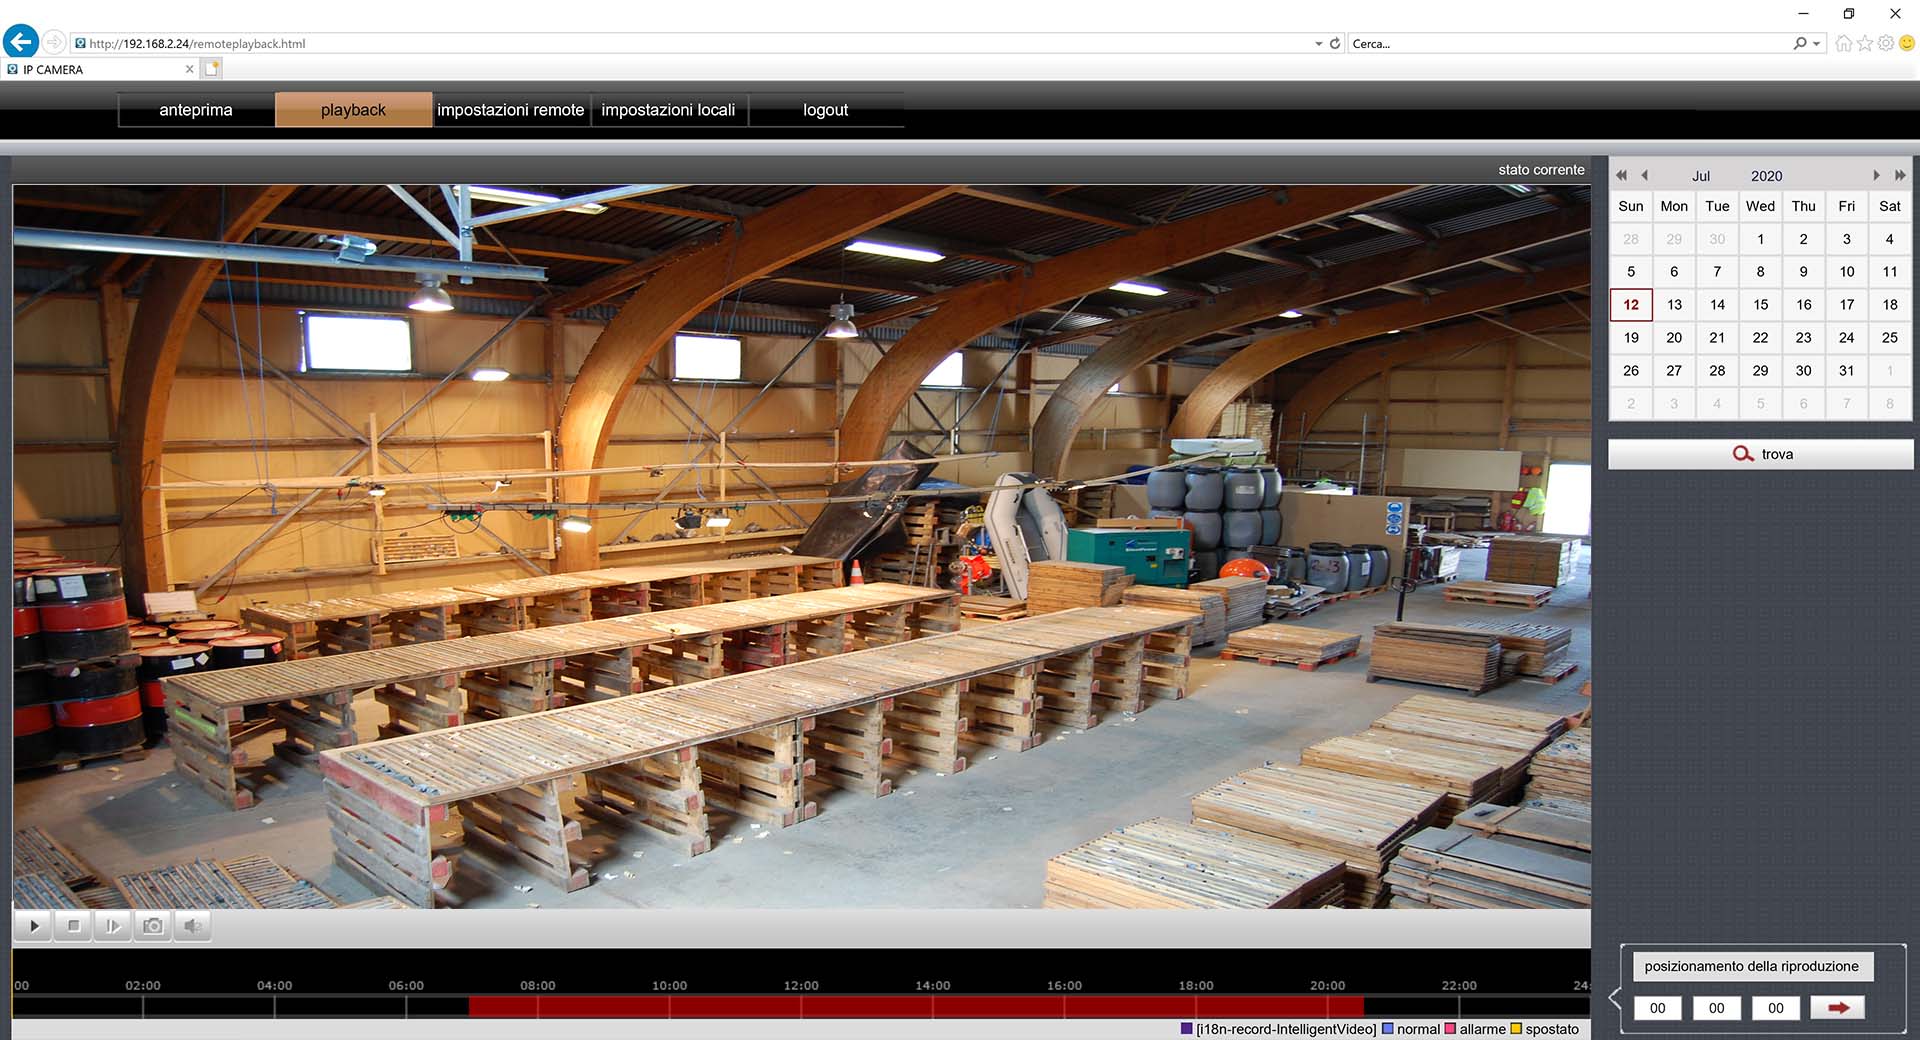The height and width of the screenshot is (1040, 1920).
Task: Take a snapshot with the camera icon
Action: tap(153, 926)
